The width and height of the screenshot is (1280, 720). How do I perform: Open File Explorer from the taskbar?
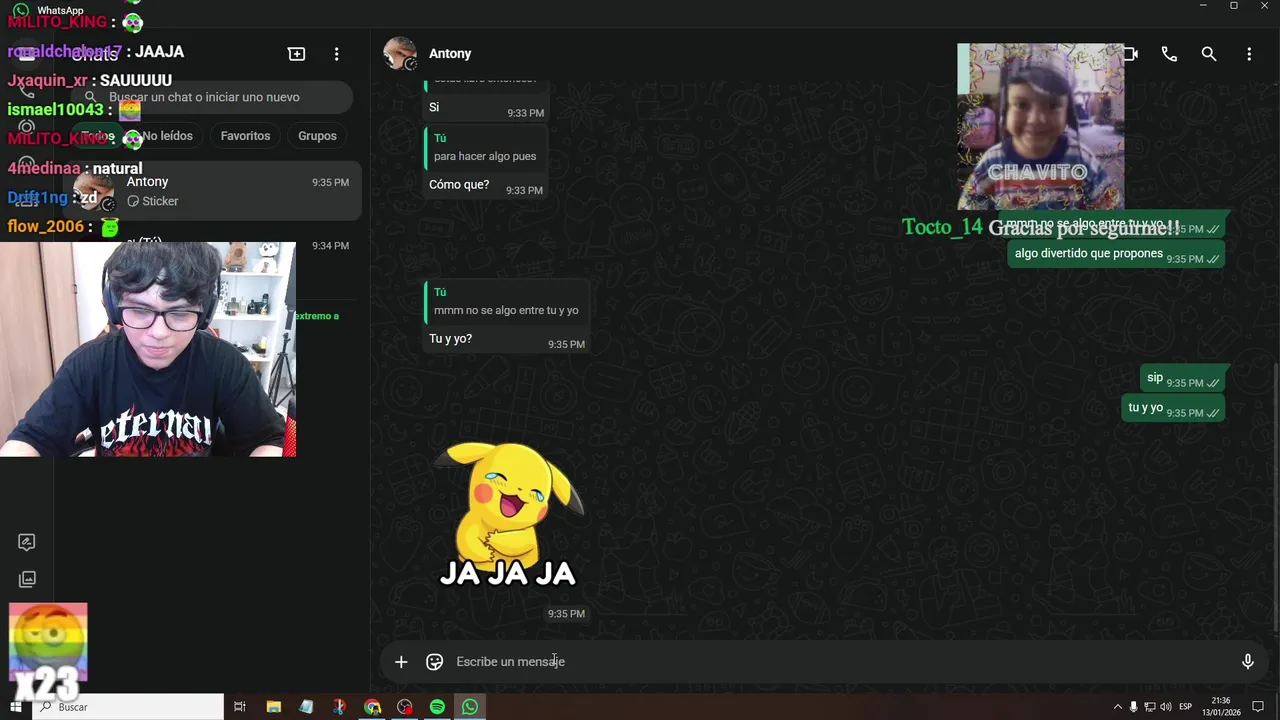pos(274,707)
